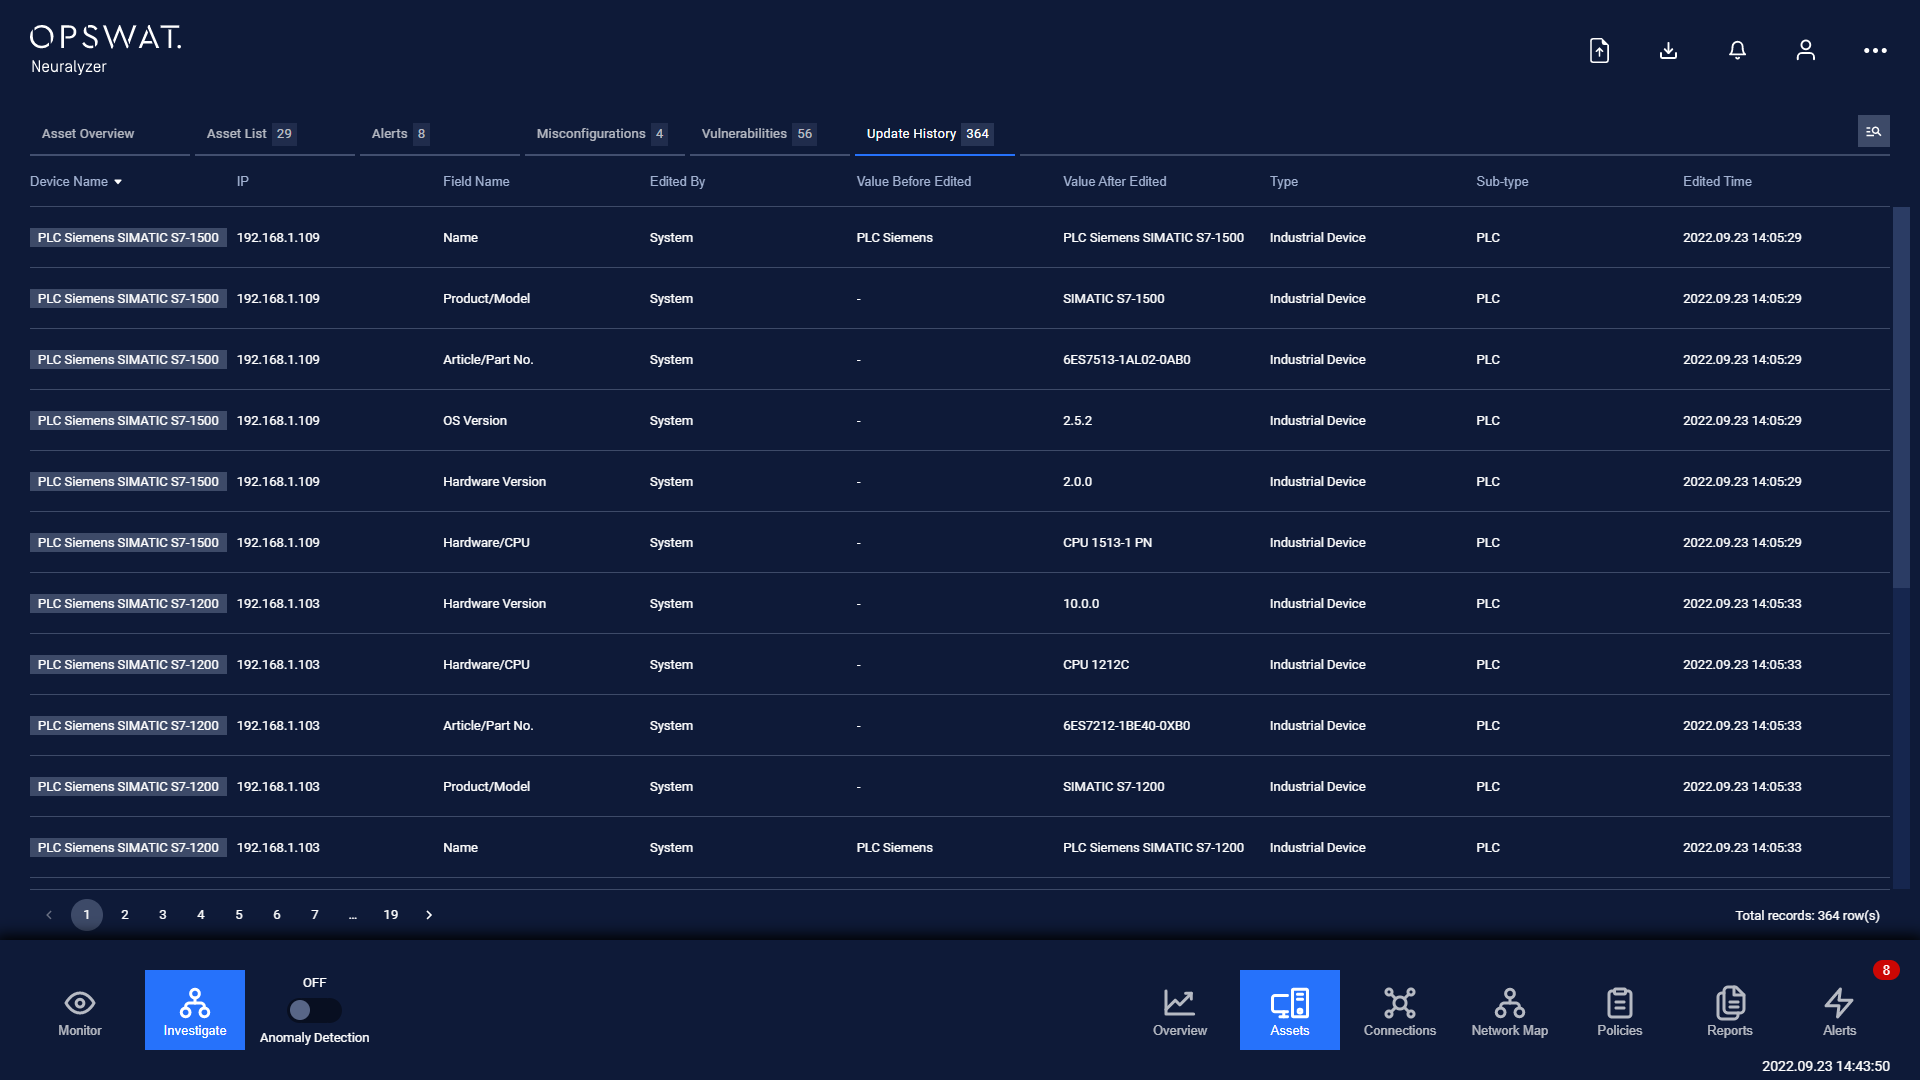1920x1080 pixels.
Task: Select current page 1 button
Action: 87,915
